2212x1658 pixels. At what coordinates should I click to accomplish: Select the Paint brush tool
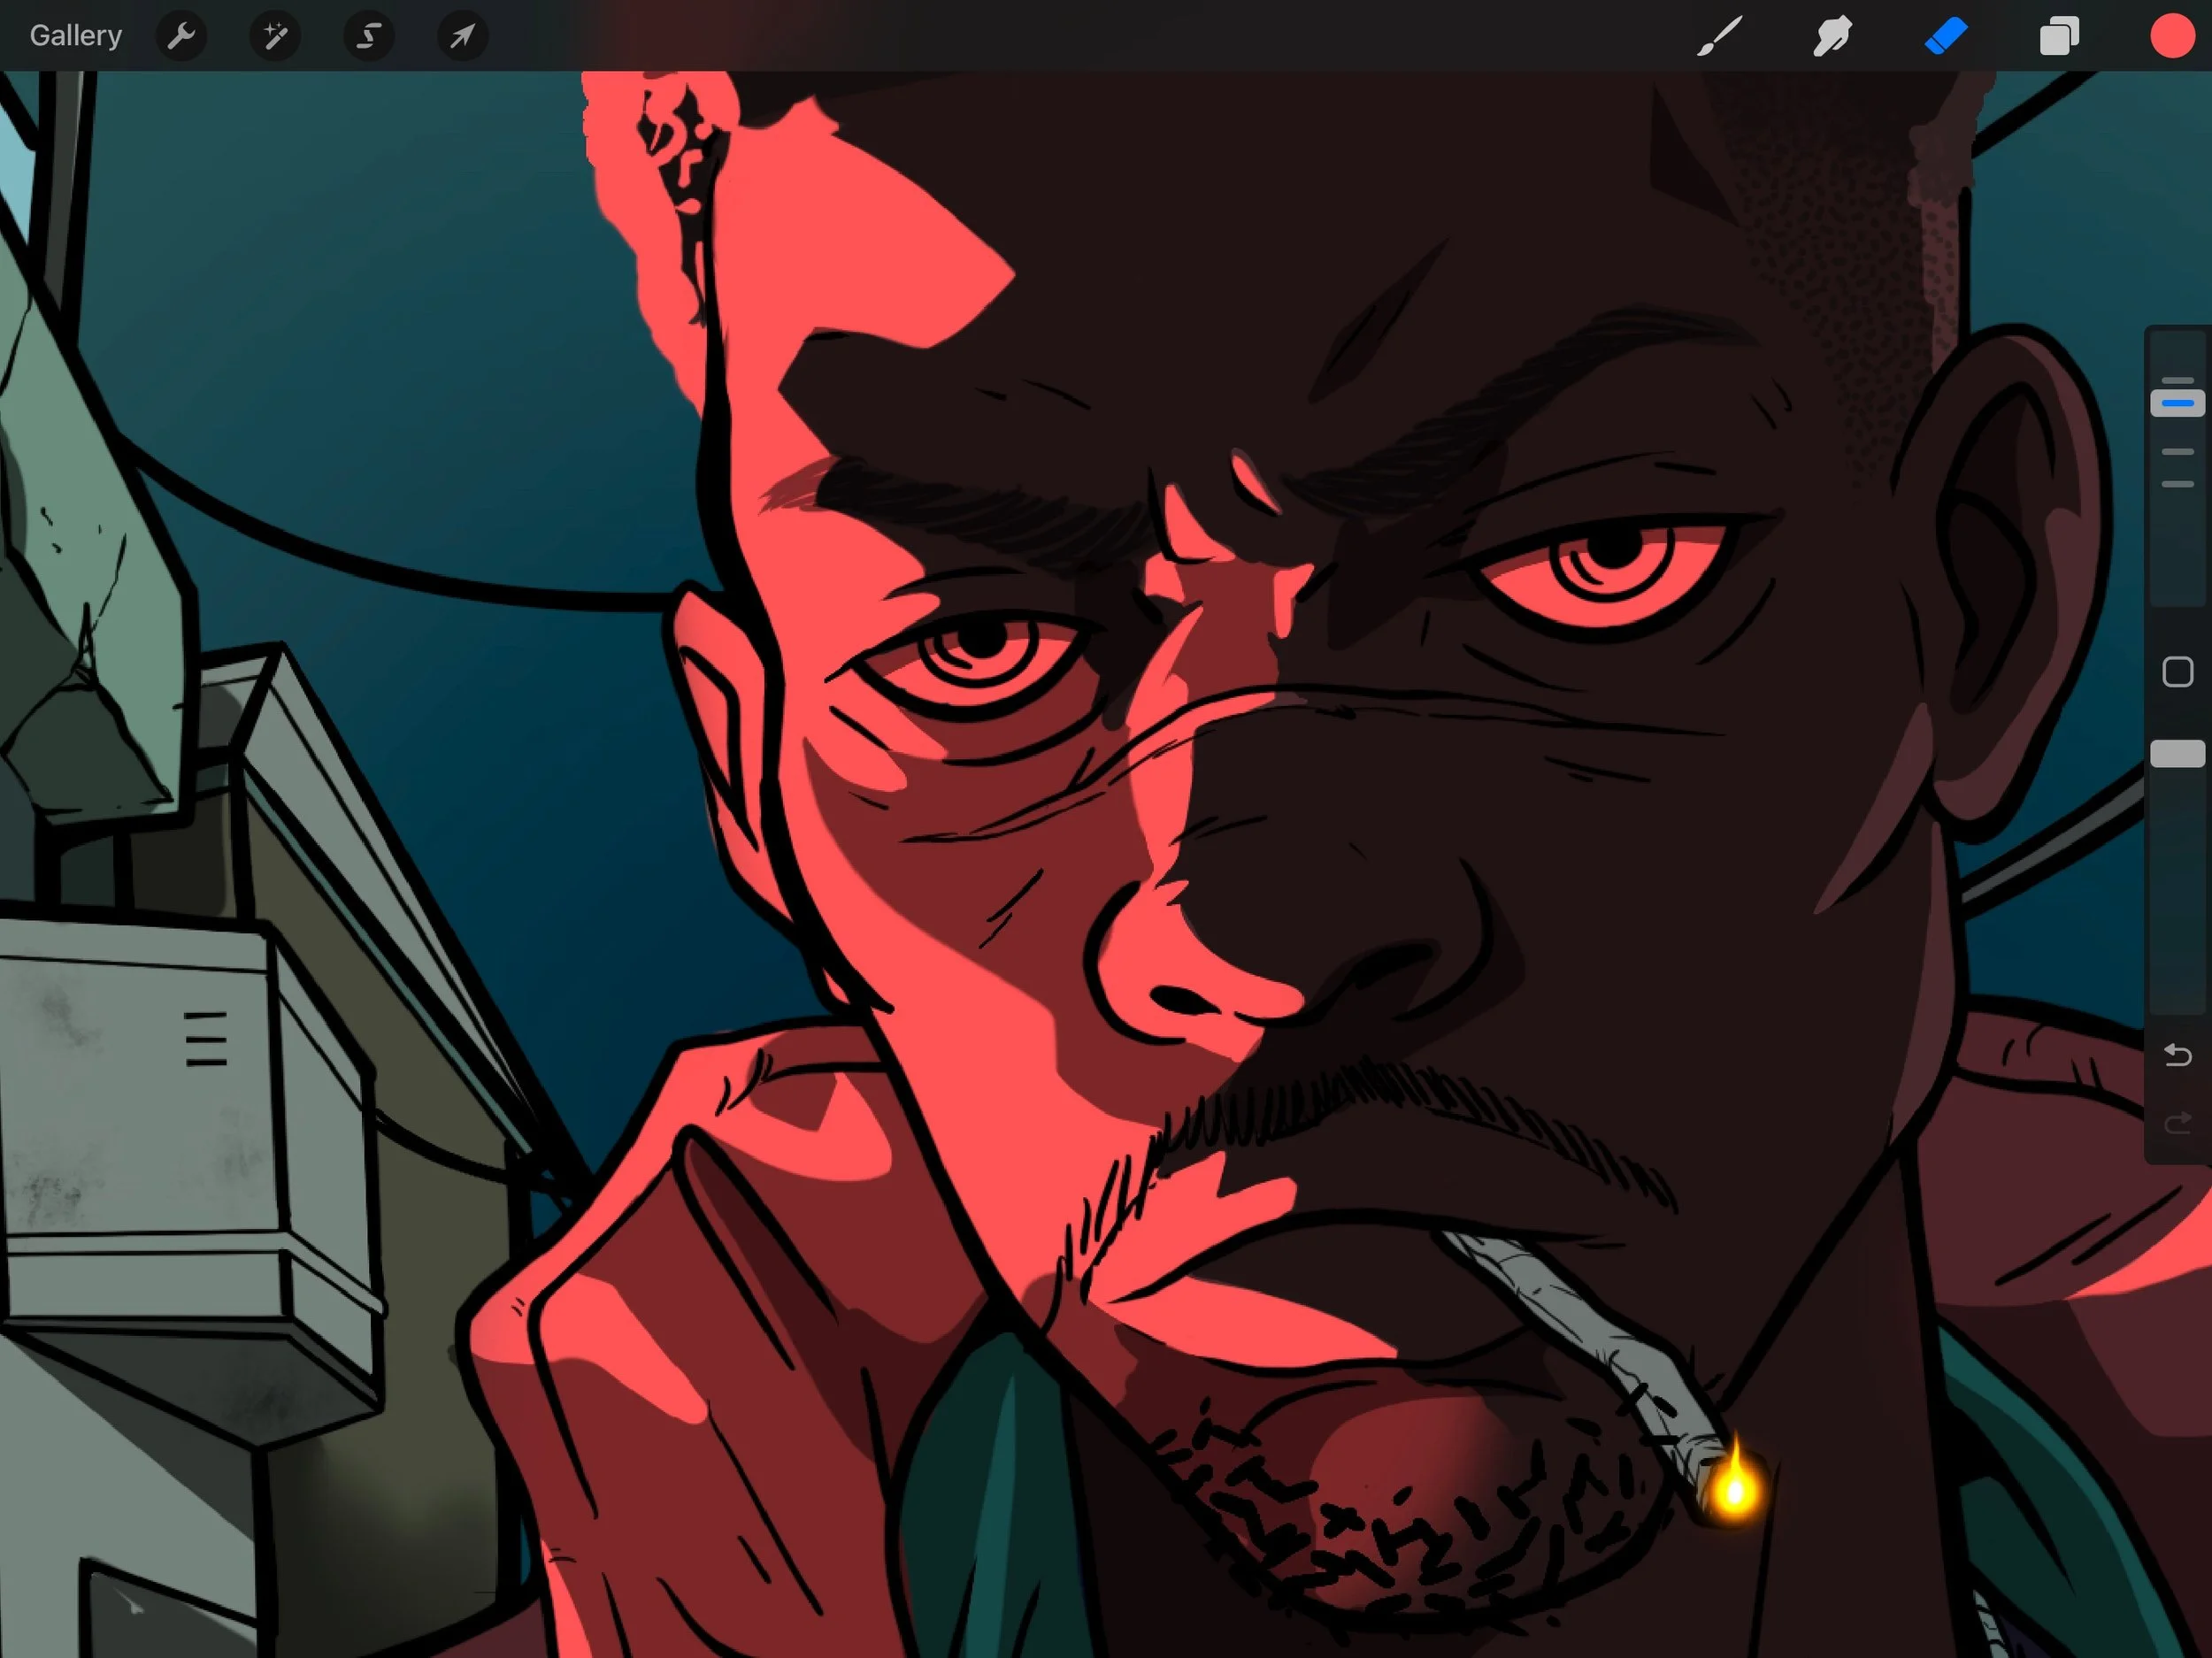pos(1719,37)
